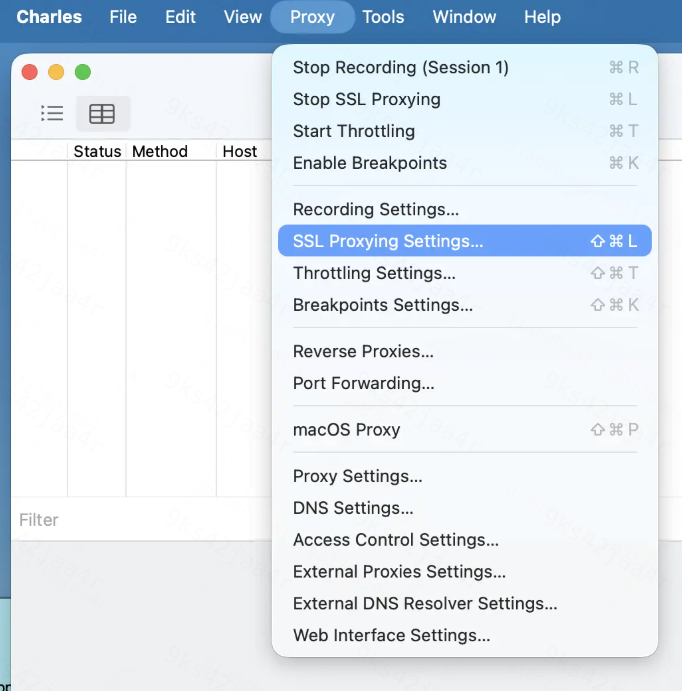Select Start Throttling
The height and width of the screenshot is (691, 682).
click(465, 131)
